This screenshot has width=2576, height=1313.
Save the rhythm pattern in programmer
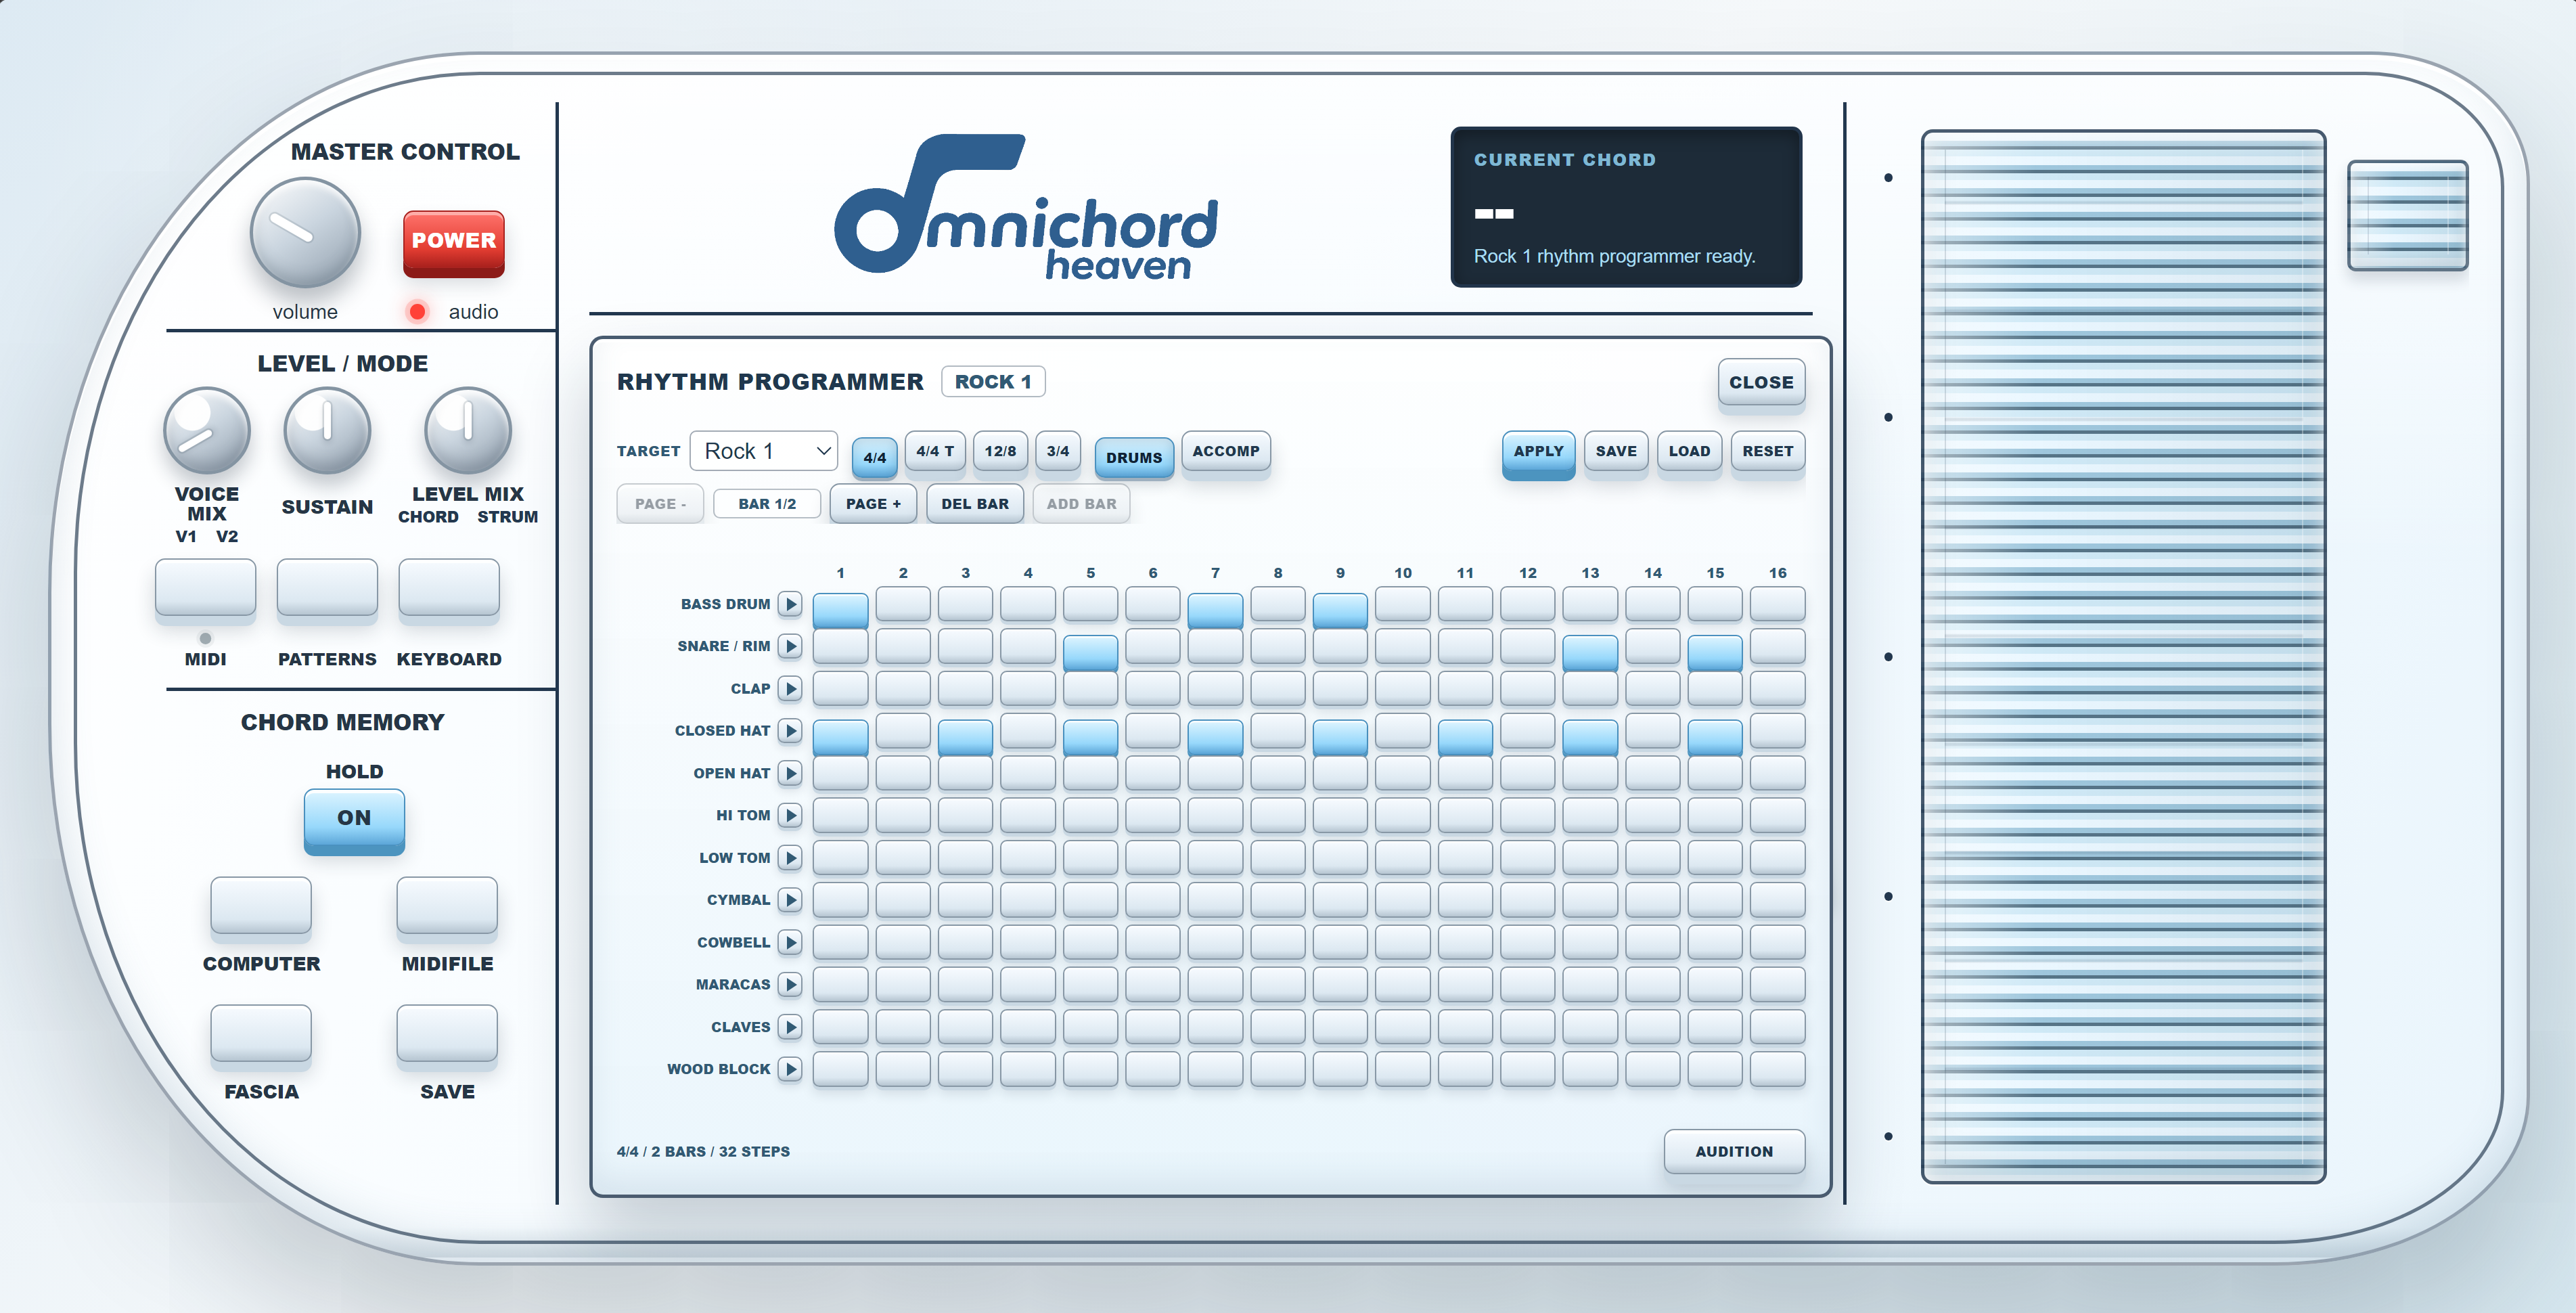(1616, 451)
